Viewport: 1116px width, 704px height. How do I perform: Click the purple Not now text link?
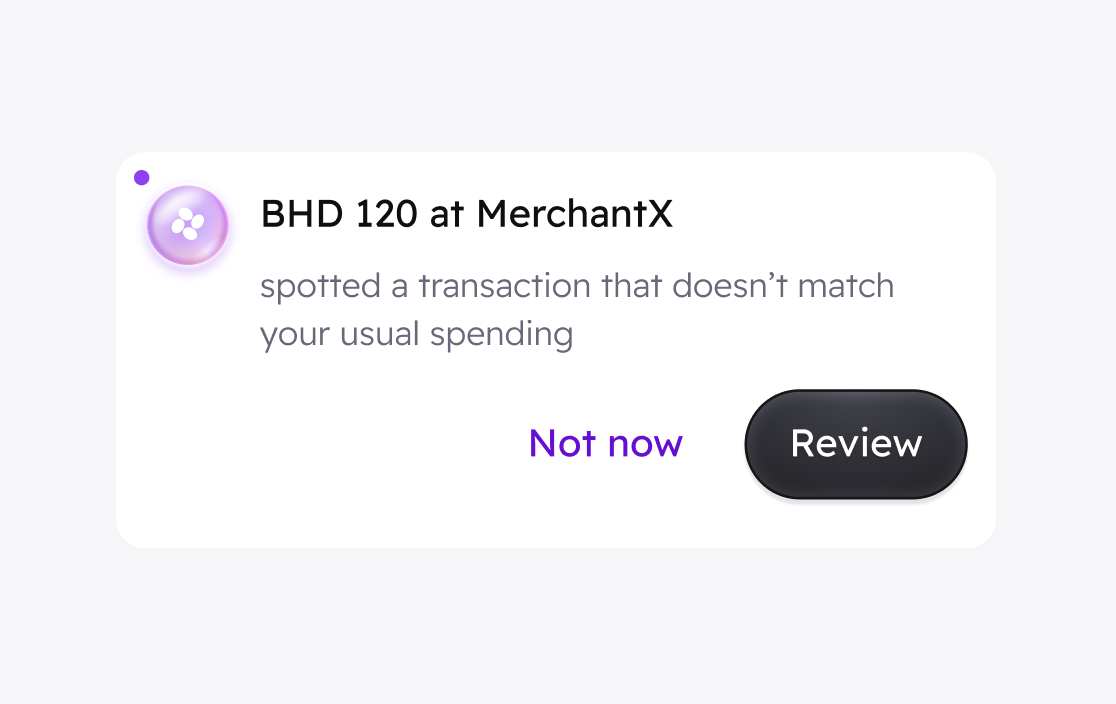[x=606, y=443]
